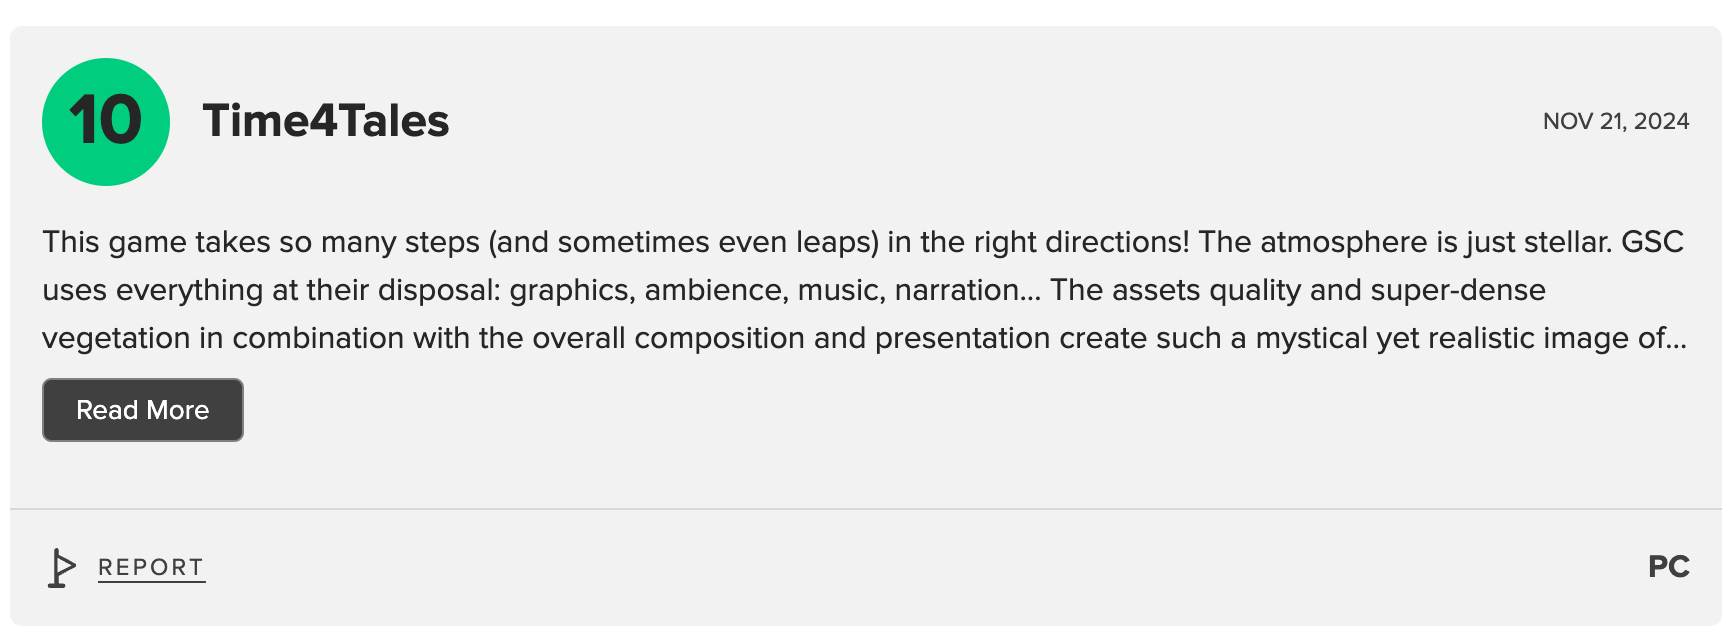1732x636 pixels.
Task: Select the PC platform label
Action: click(x=1668, y=567)
